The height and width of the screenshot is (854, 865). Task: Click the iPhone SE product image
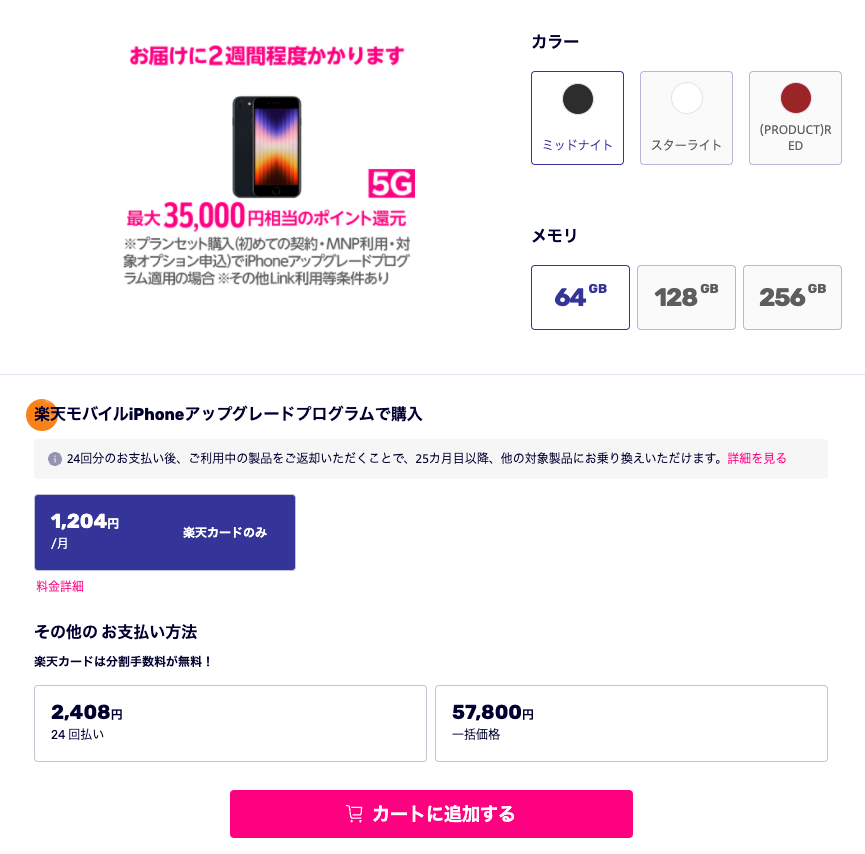(267, 147)
